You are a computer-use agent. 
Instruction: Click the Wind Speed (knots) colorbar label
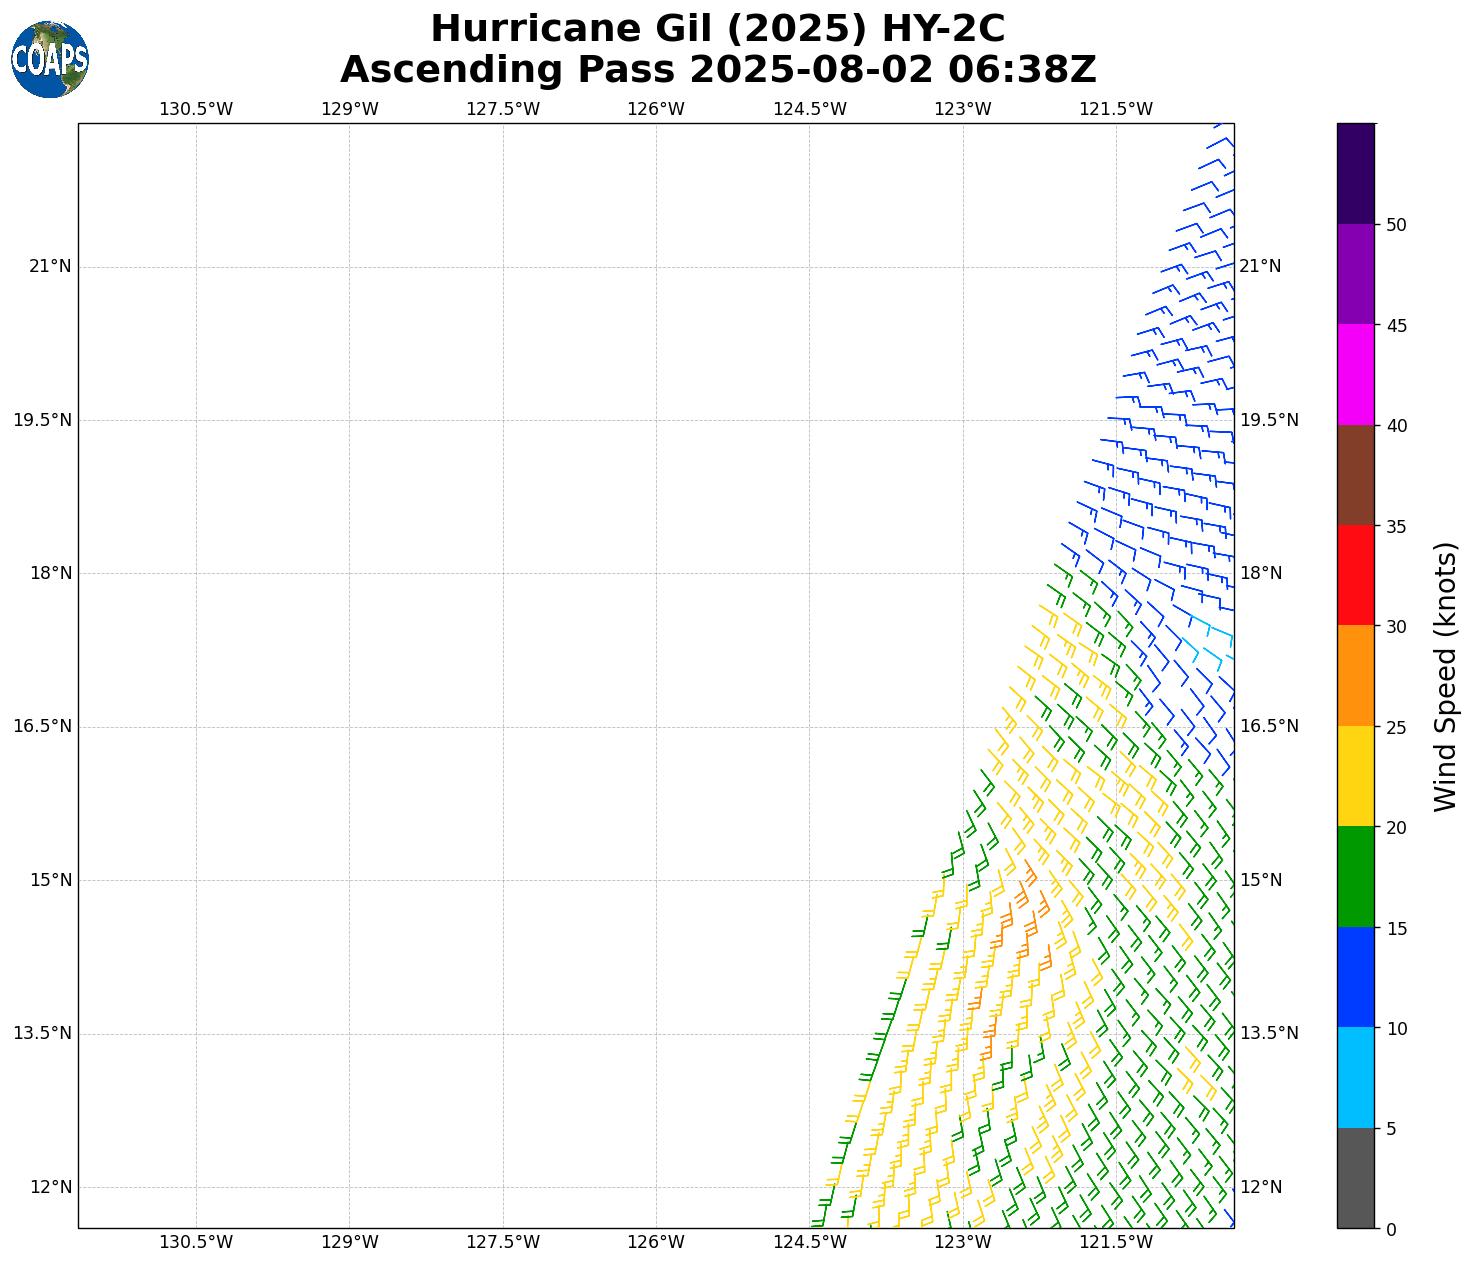tap(1445, 676)
